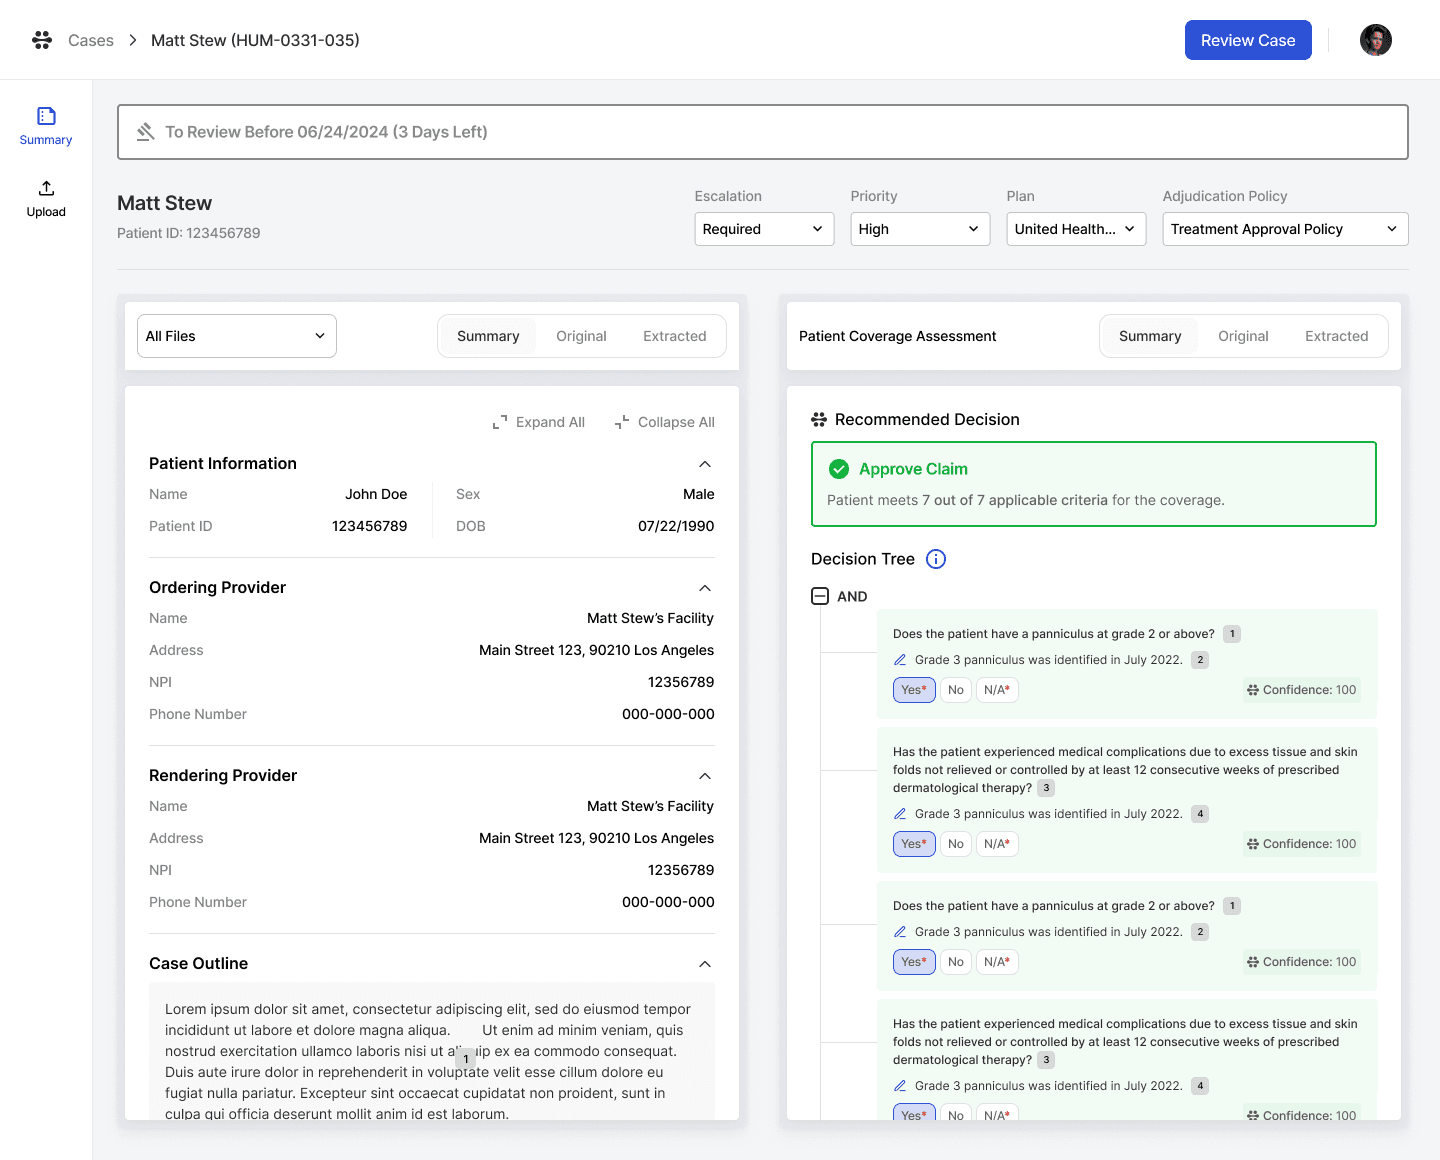
Task: Click the Decision Tree info icon
Action: 936,559
